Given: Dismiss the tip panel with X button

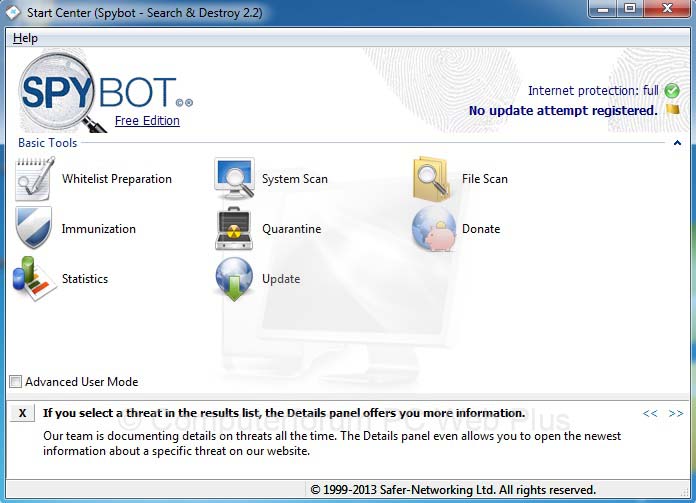Looking at the screenshot, I should (22, 413).
